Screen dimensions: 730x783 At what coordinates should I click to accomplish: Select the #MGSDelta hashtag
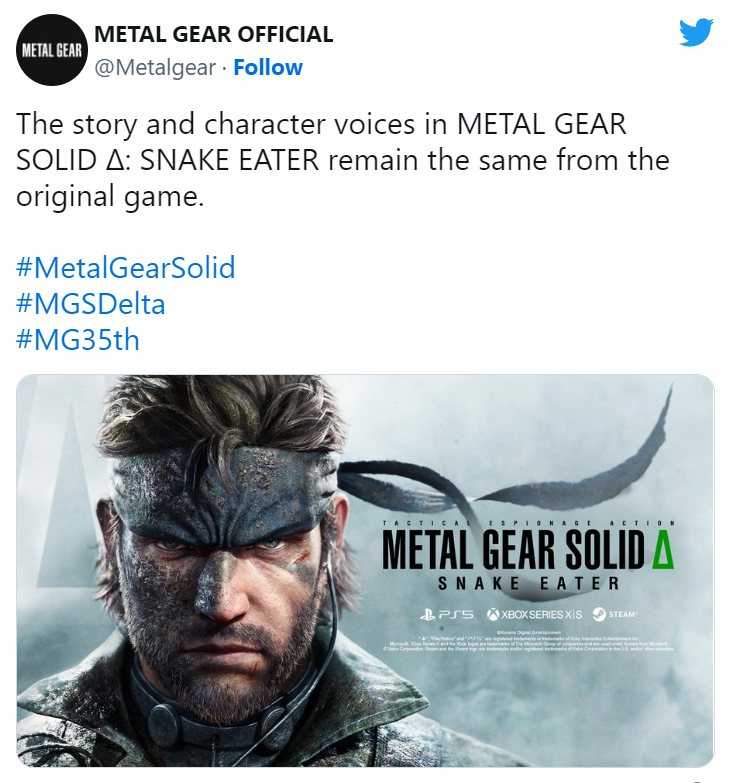coord(91,304)
